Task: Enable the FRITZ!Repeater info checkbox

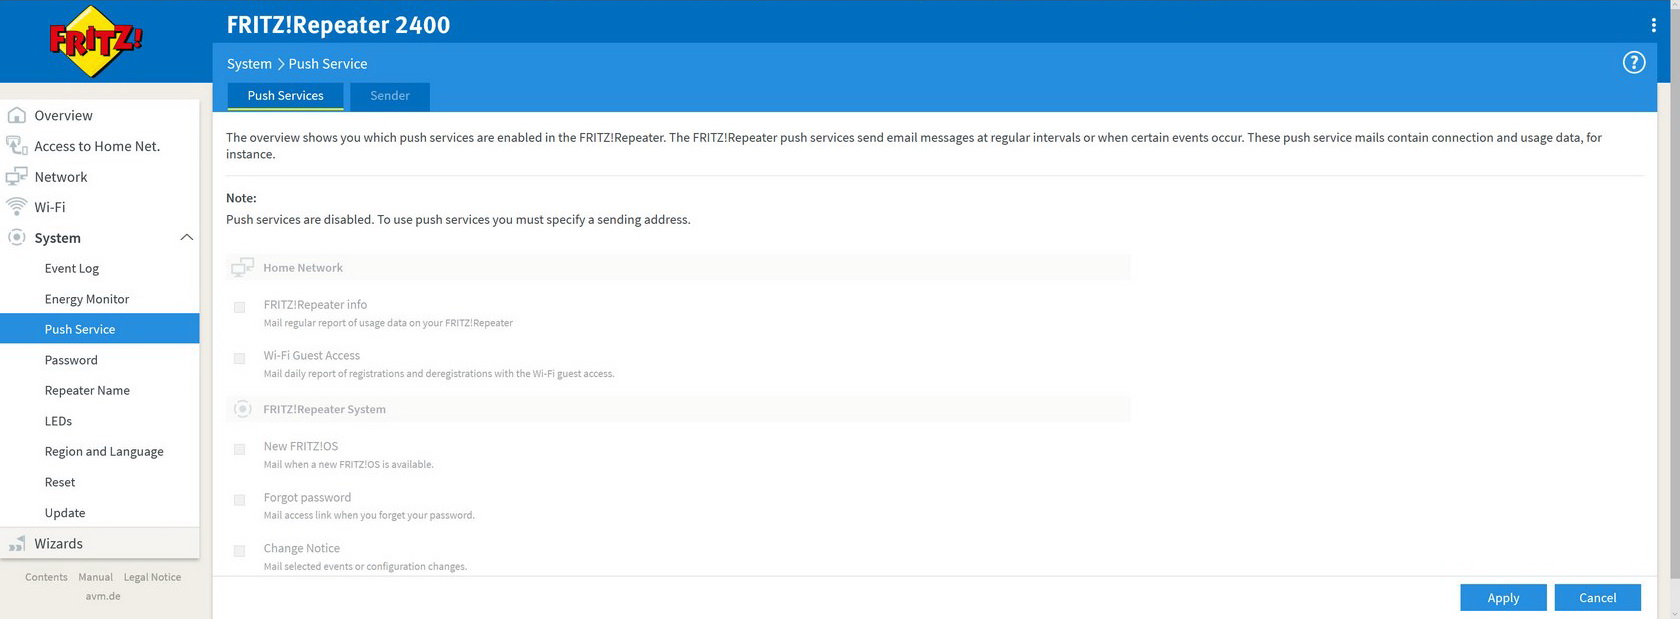Action: pos(239,307)
